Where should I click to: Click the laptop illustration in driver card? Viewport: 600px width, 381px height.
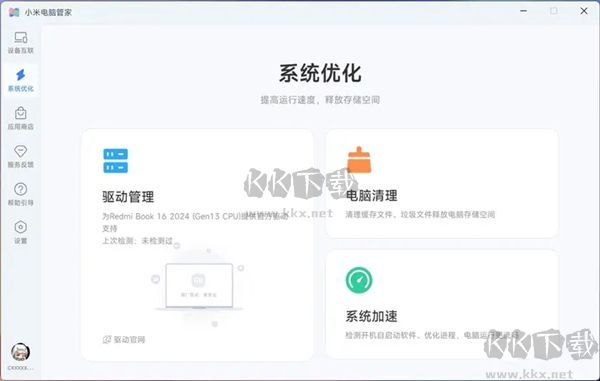coord(199,286)
